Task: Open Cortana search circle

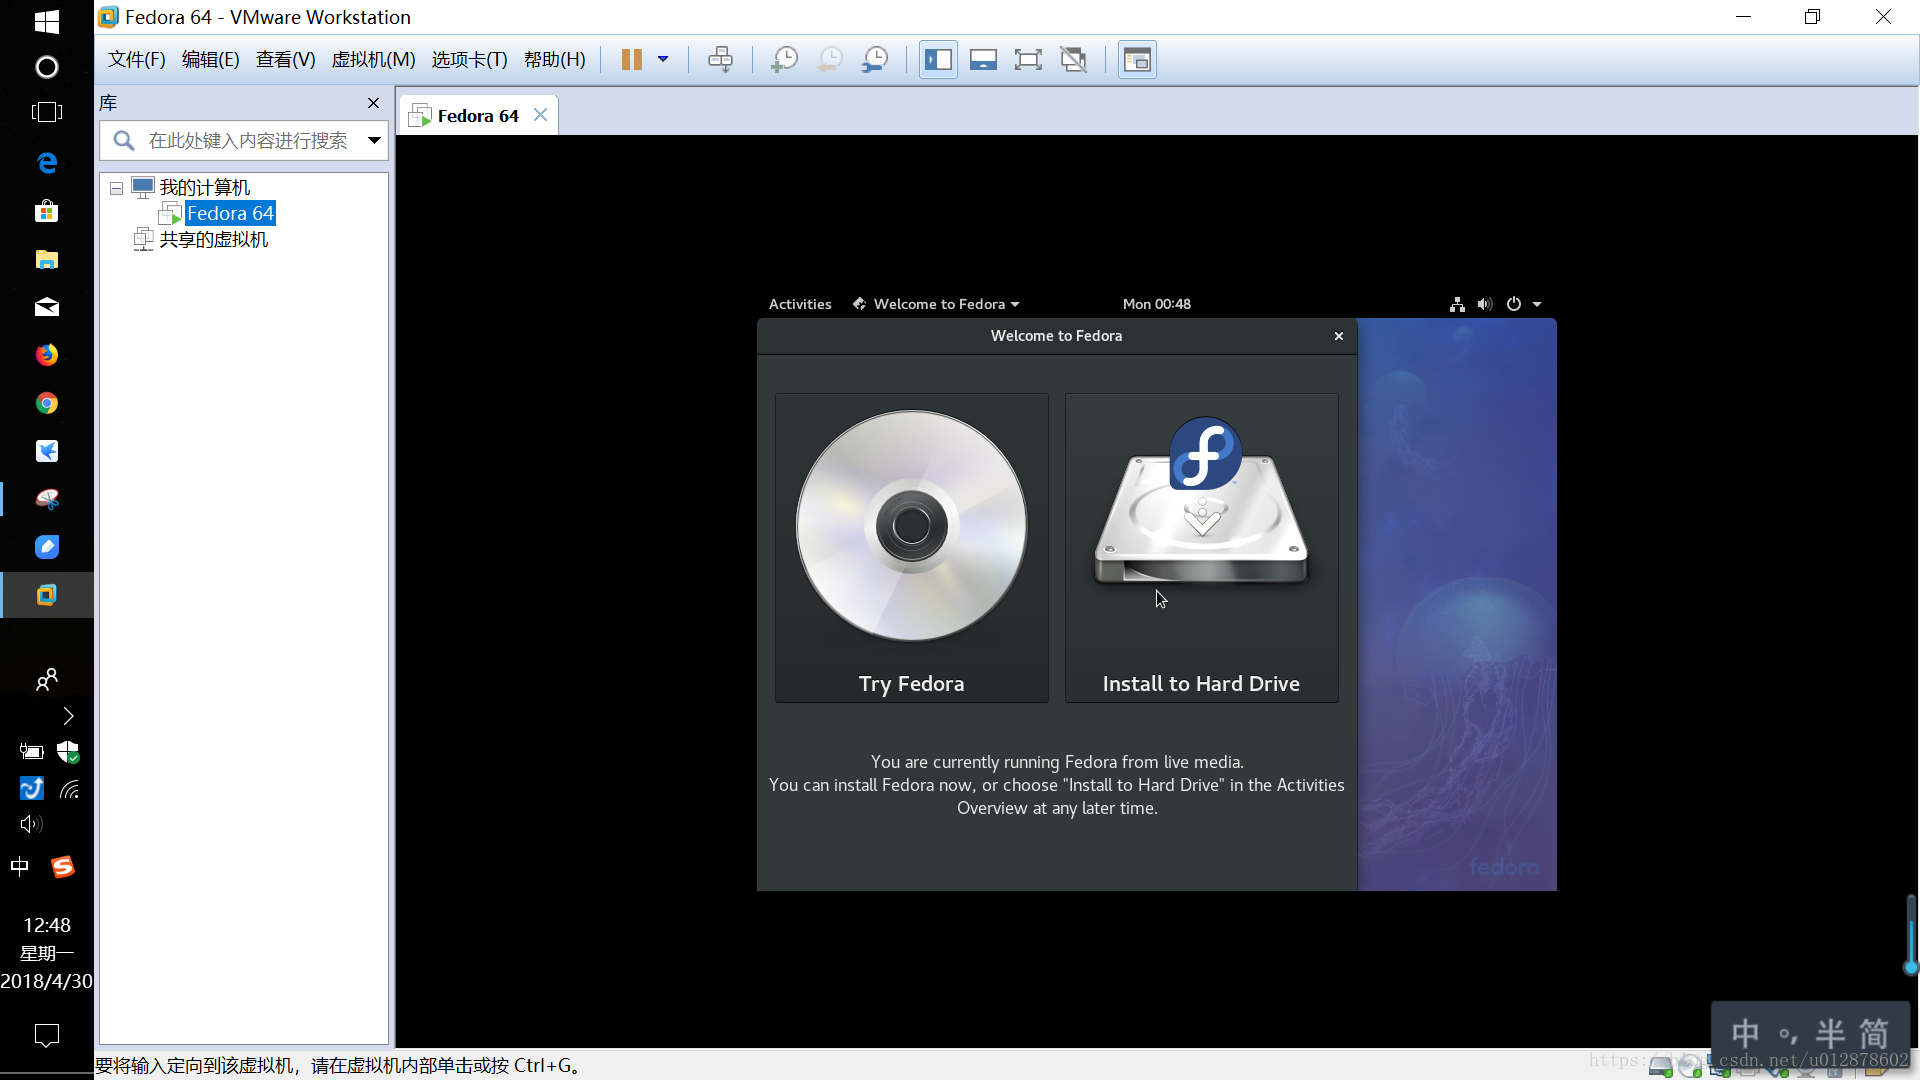Action: click(x=47, y=67)
